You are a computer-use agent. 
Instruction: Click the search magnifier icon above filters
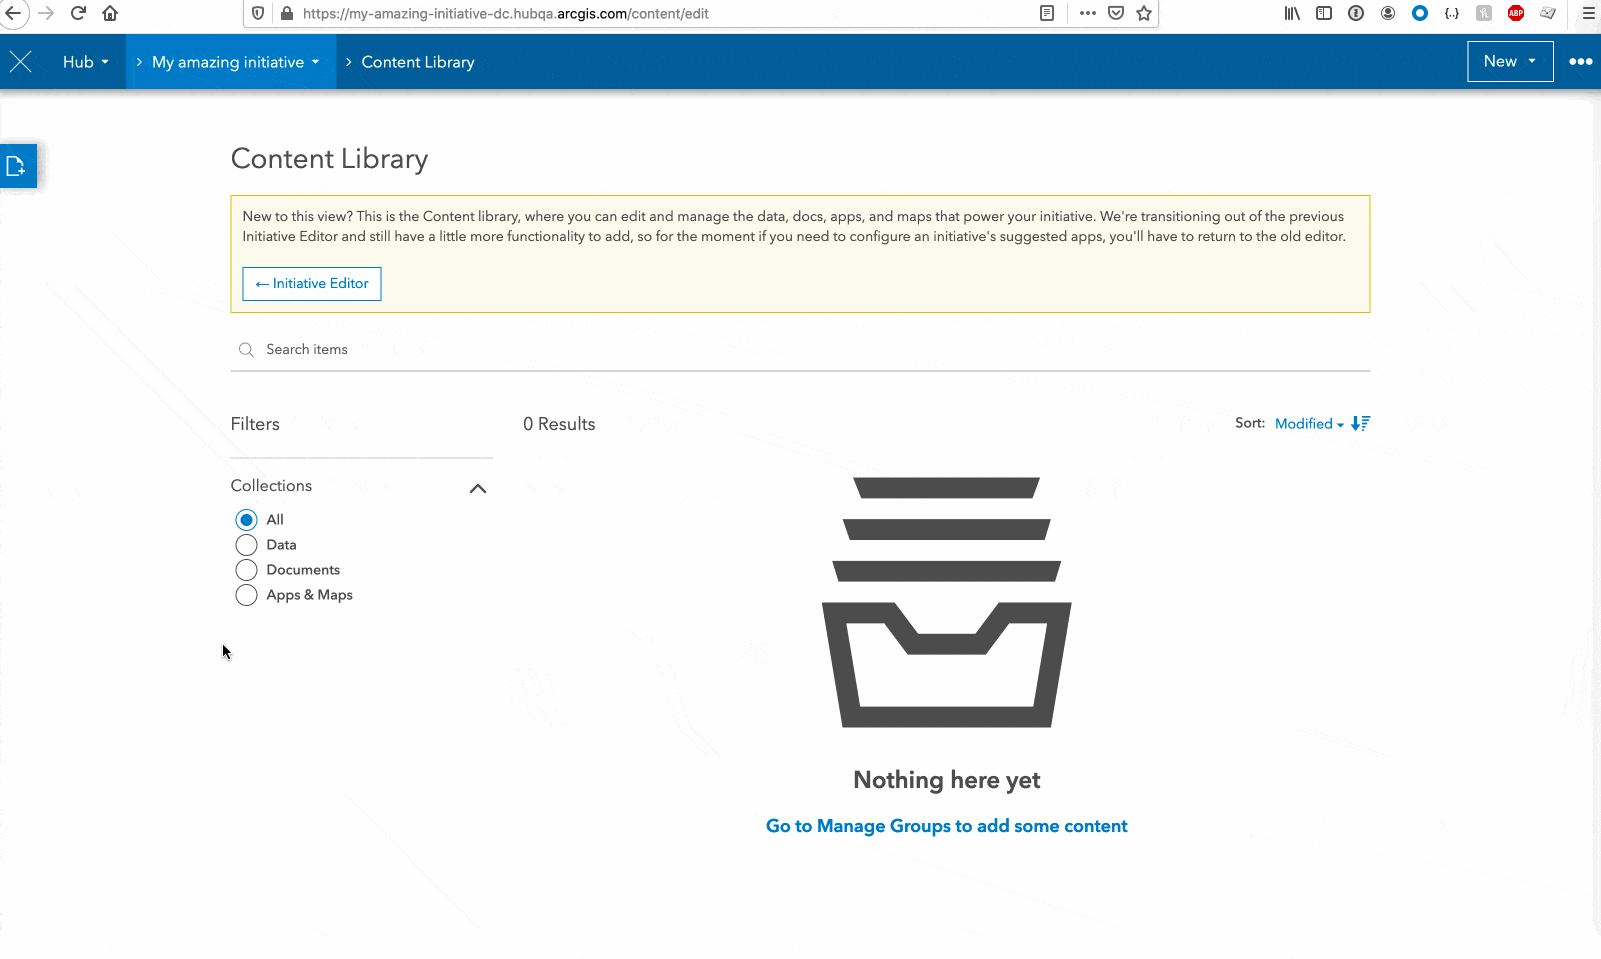246,349
